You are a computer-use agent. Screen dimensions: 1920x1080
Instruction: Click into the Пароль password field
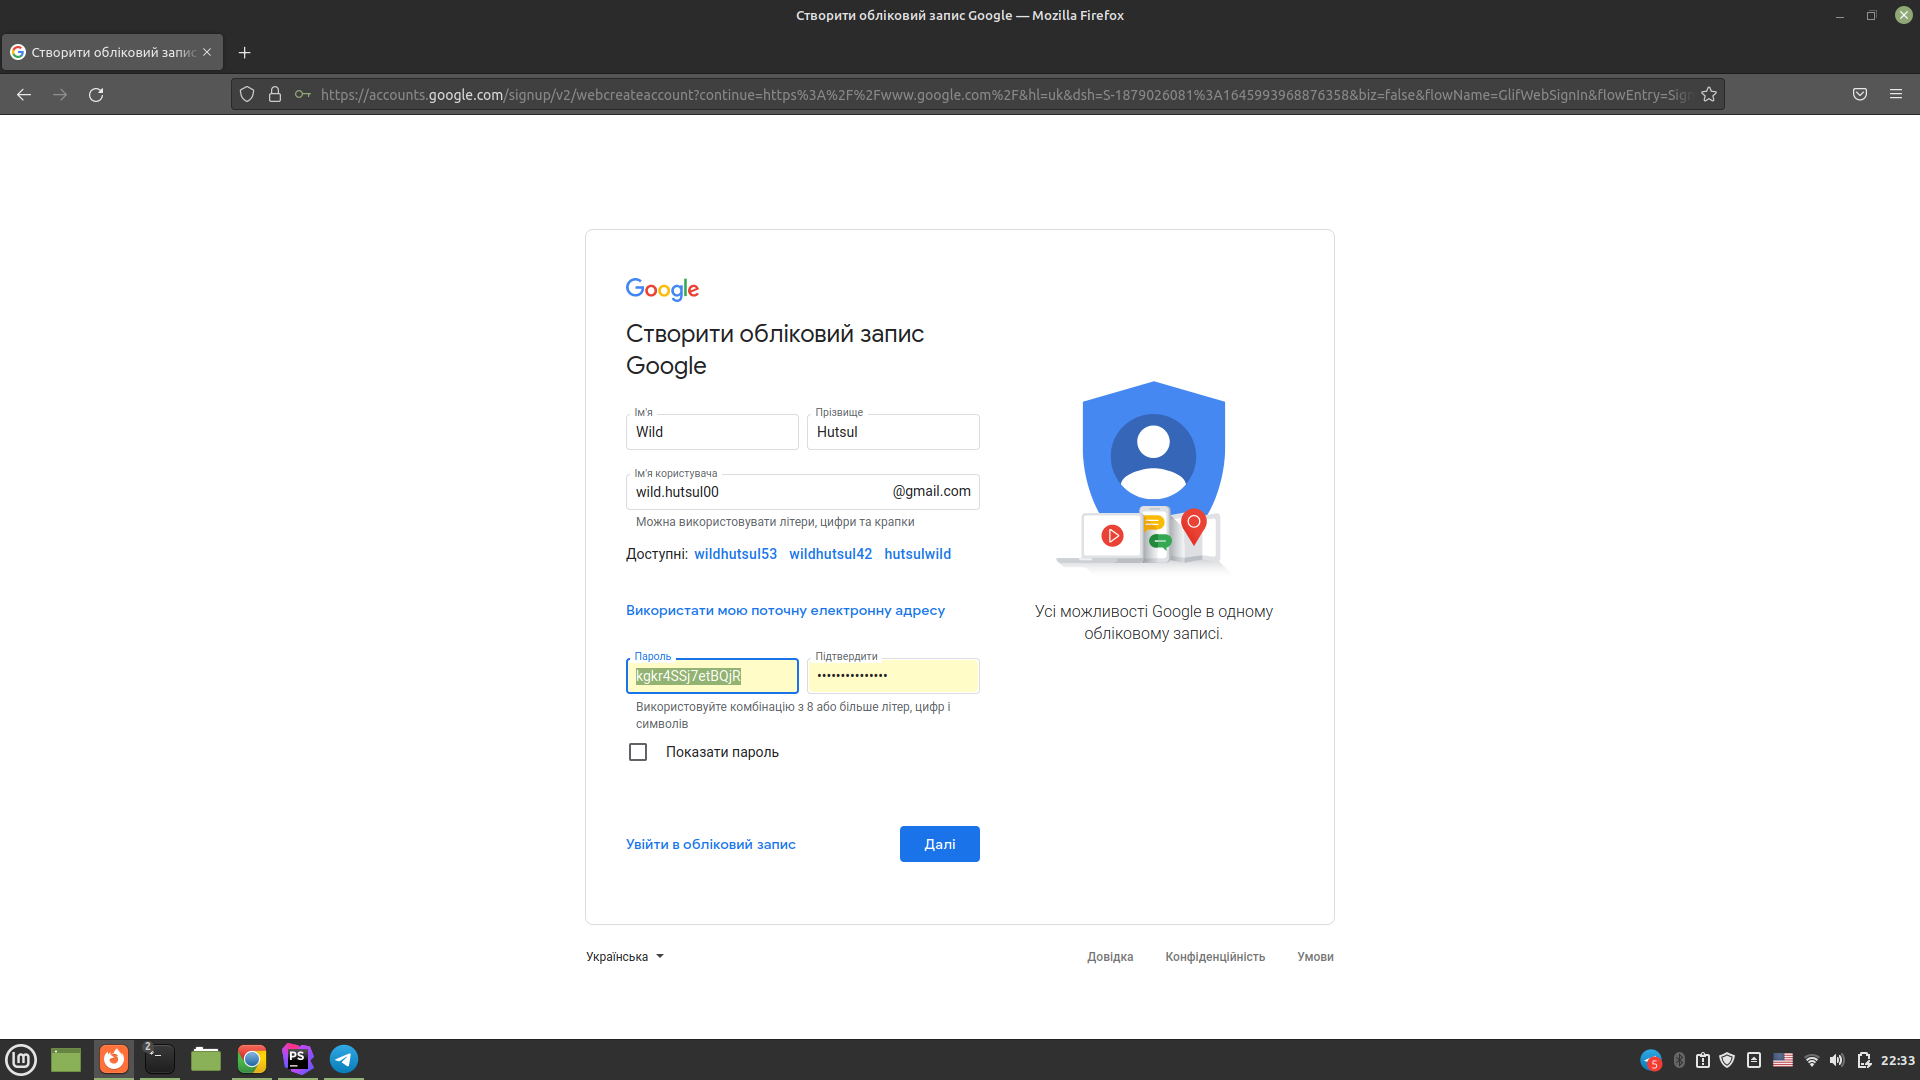[712, 676]
